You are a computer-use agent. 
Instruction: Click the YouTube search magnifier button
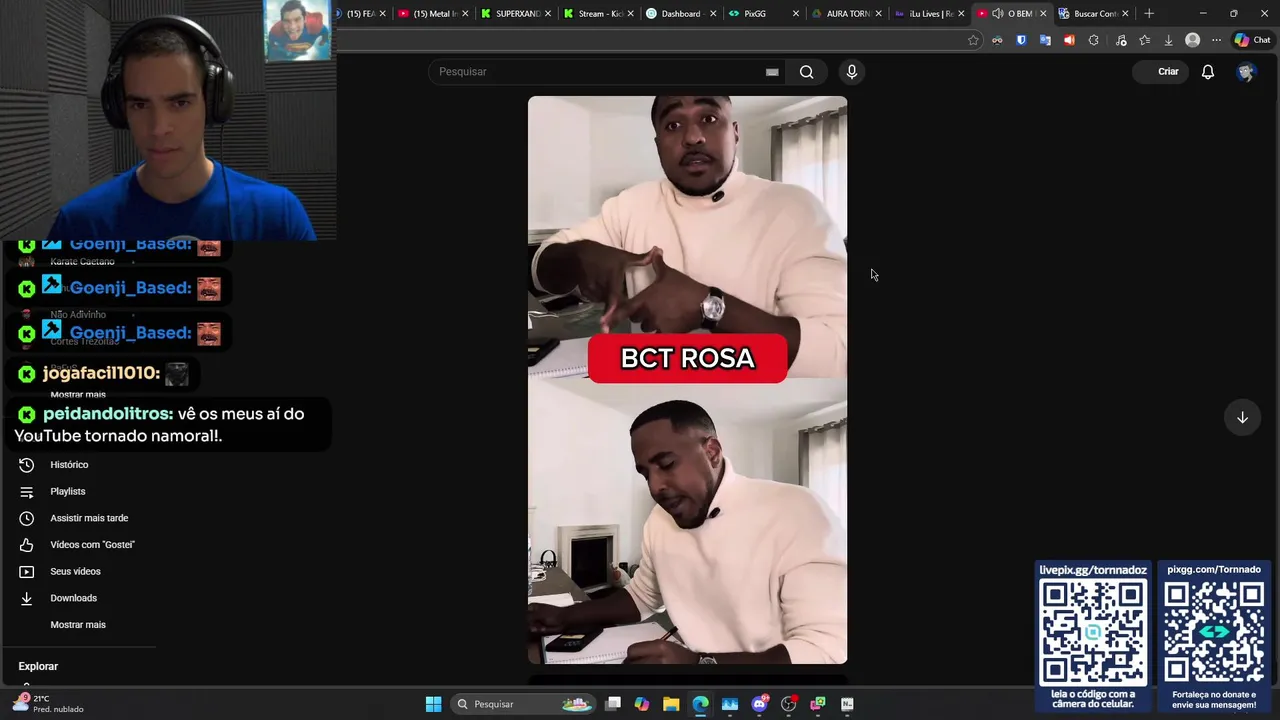point(806,72)
